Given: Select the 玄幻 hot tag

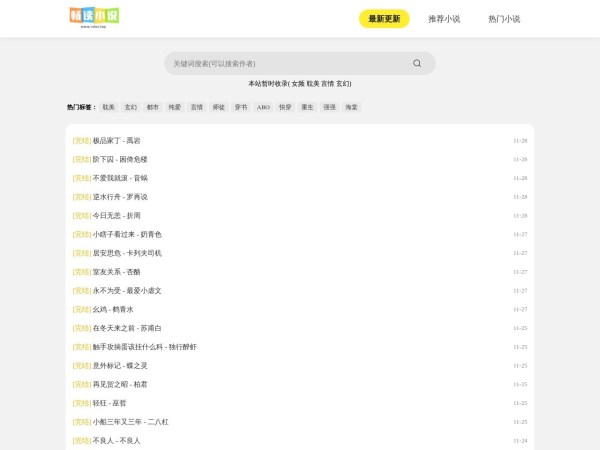Looking at the screenshot, I should (131, 106).
